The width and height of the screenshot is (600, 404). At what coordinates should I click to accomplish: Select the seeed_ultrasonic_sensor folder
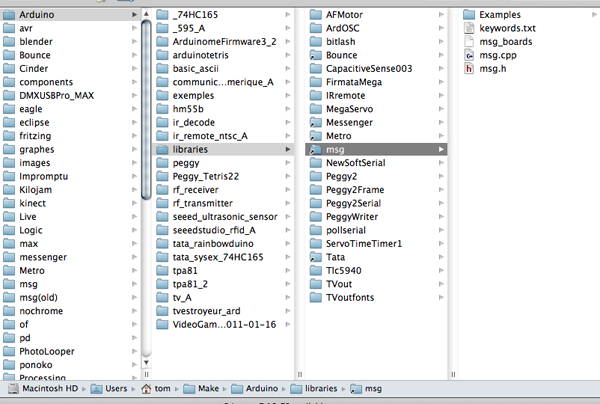tap(223, 217)
